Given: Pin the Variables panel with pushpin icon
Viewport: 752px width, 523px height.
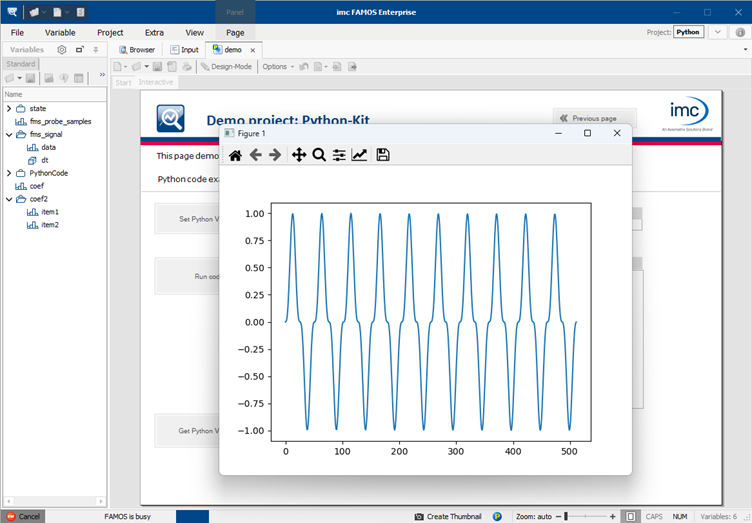Looking at the screenshot, I should coord(96,49).
